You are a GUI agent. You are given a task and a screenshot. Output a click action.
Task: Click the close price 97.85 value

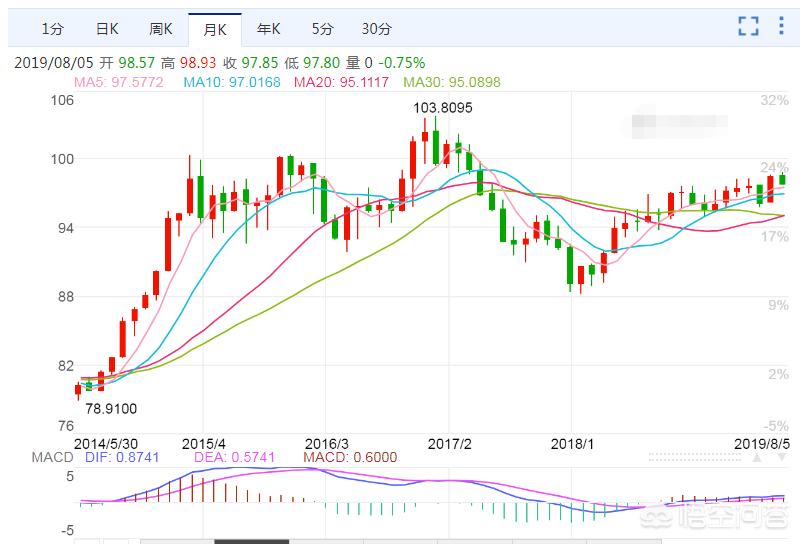click(x=260, y=63)
